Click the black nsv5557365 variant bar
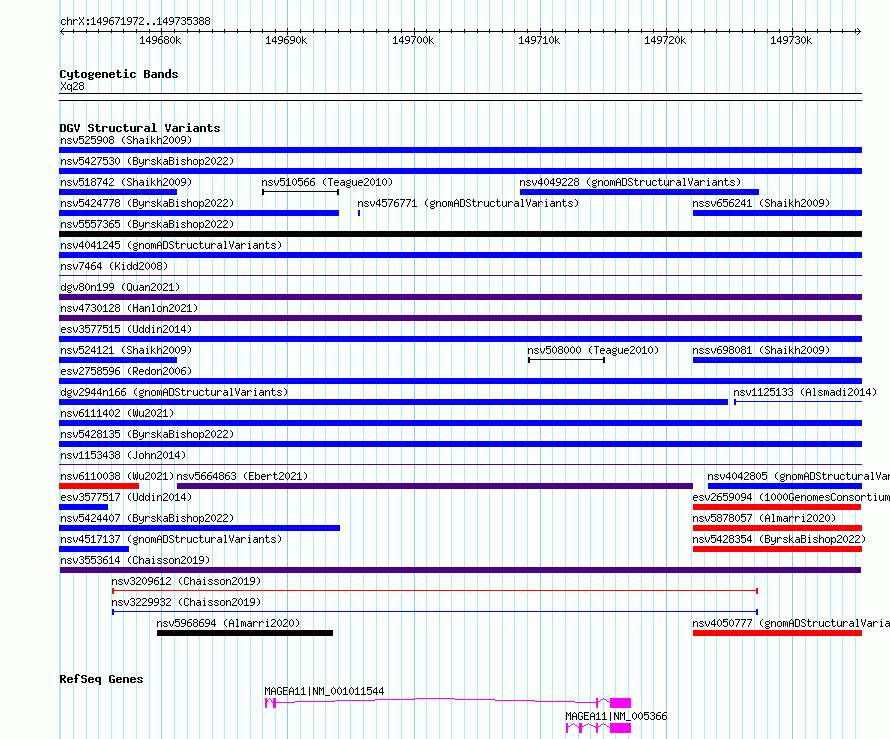Screen dimensions: 890x739 [460, 234]
